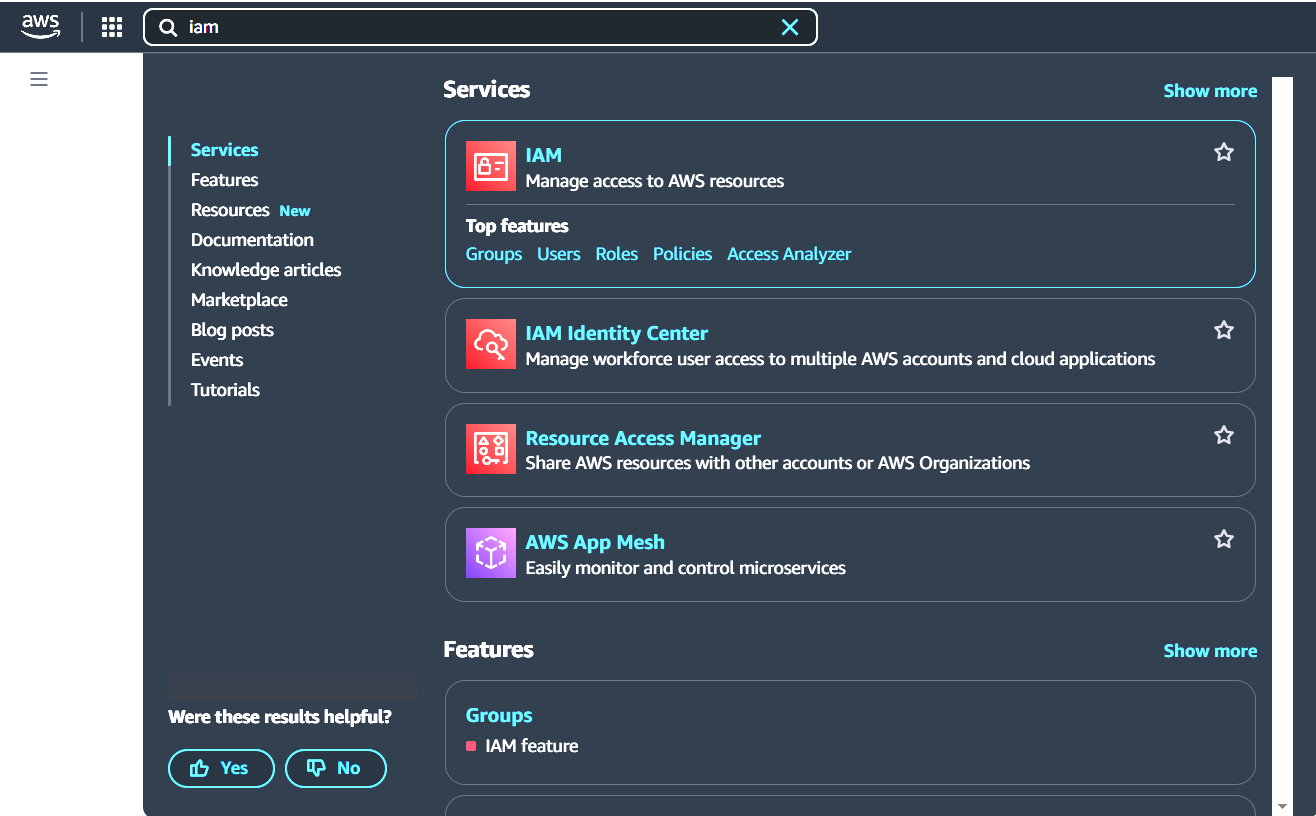
Task: Favorite IAM with the star
Action: [x=1224, y=152]
